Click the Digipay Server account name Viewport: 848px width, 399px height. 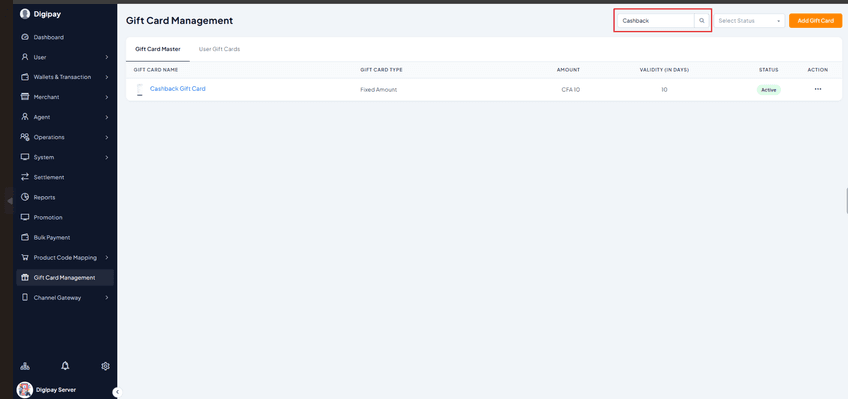click(x=56, y=389)
